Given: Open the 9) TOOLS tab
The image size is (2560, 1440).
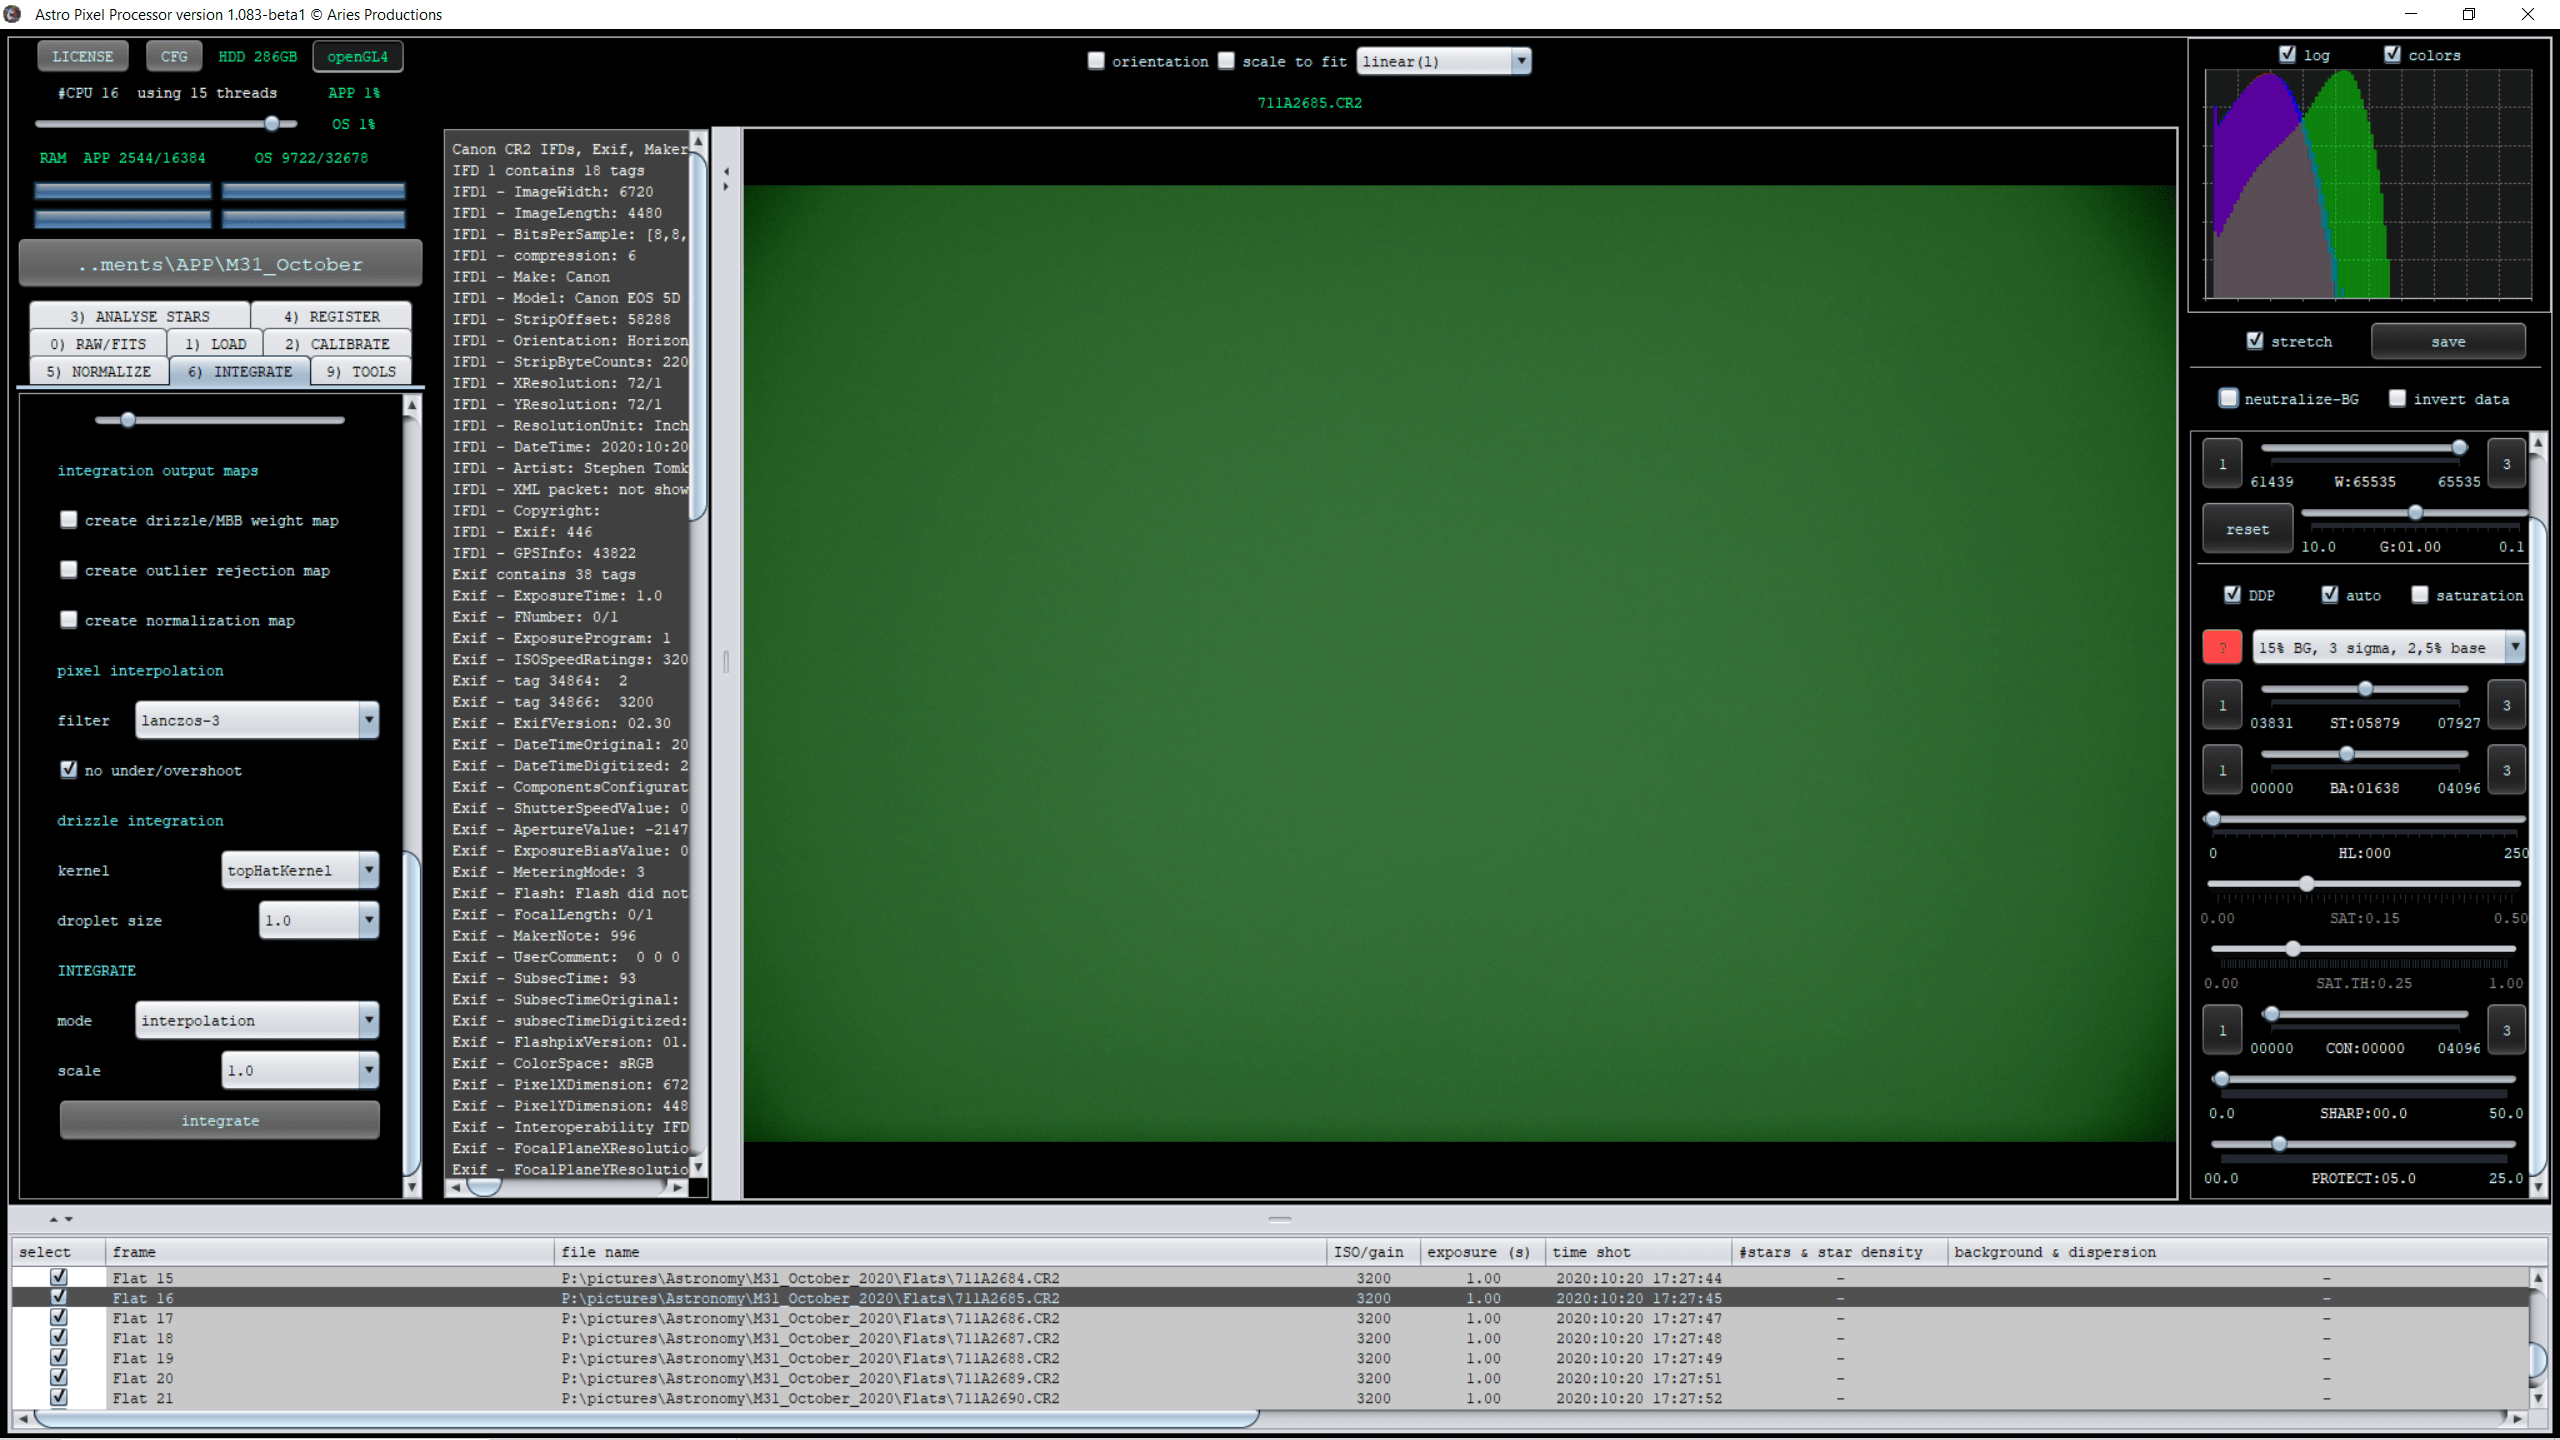Looking at the screenshot, I should (361, 371).
